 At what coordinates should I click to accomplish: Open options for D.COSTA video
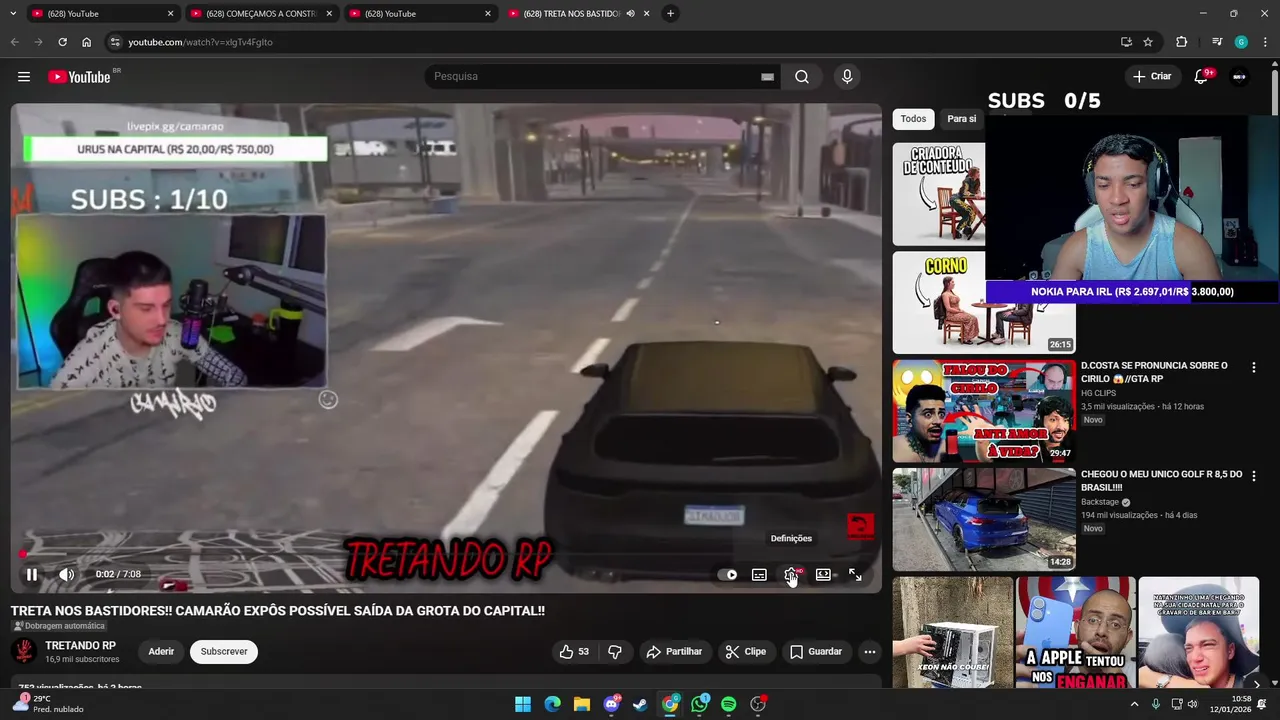tap(1254, 368)
